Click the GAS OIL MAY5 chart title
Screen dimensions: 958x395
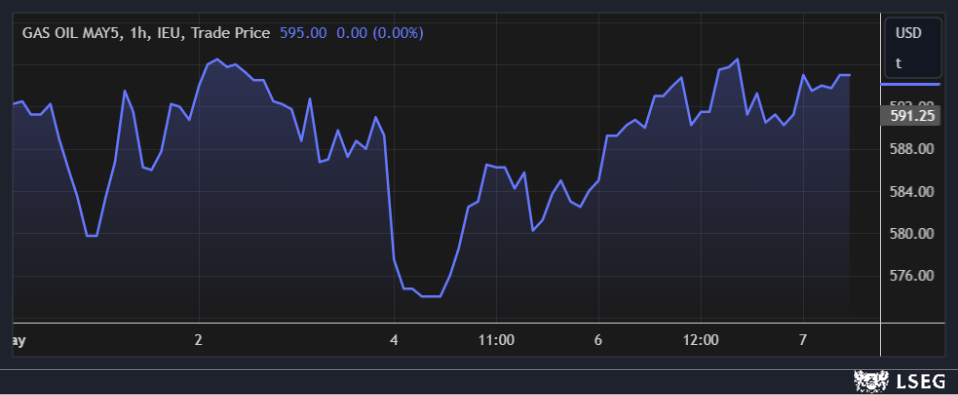(x=146, y=33)
